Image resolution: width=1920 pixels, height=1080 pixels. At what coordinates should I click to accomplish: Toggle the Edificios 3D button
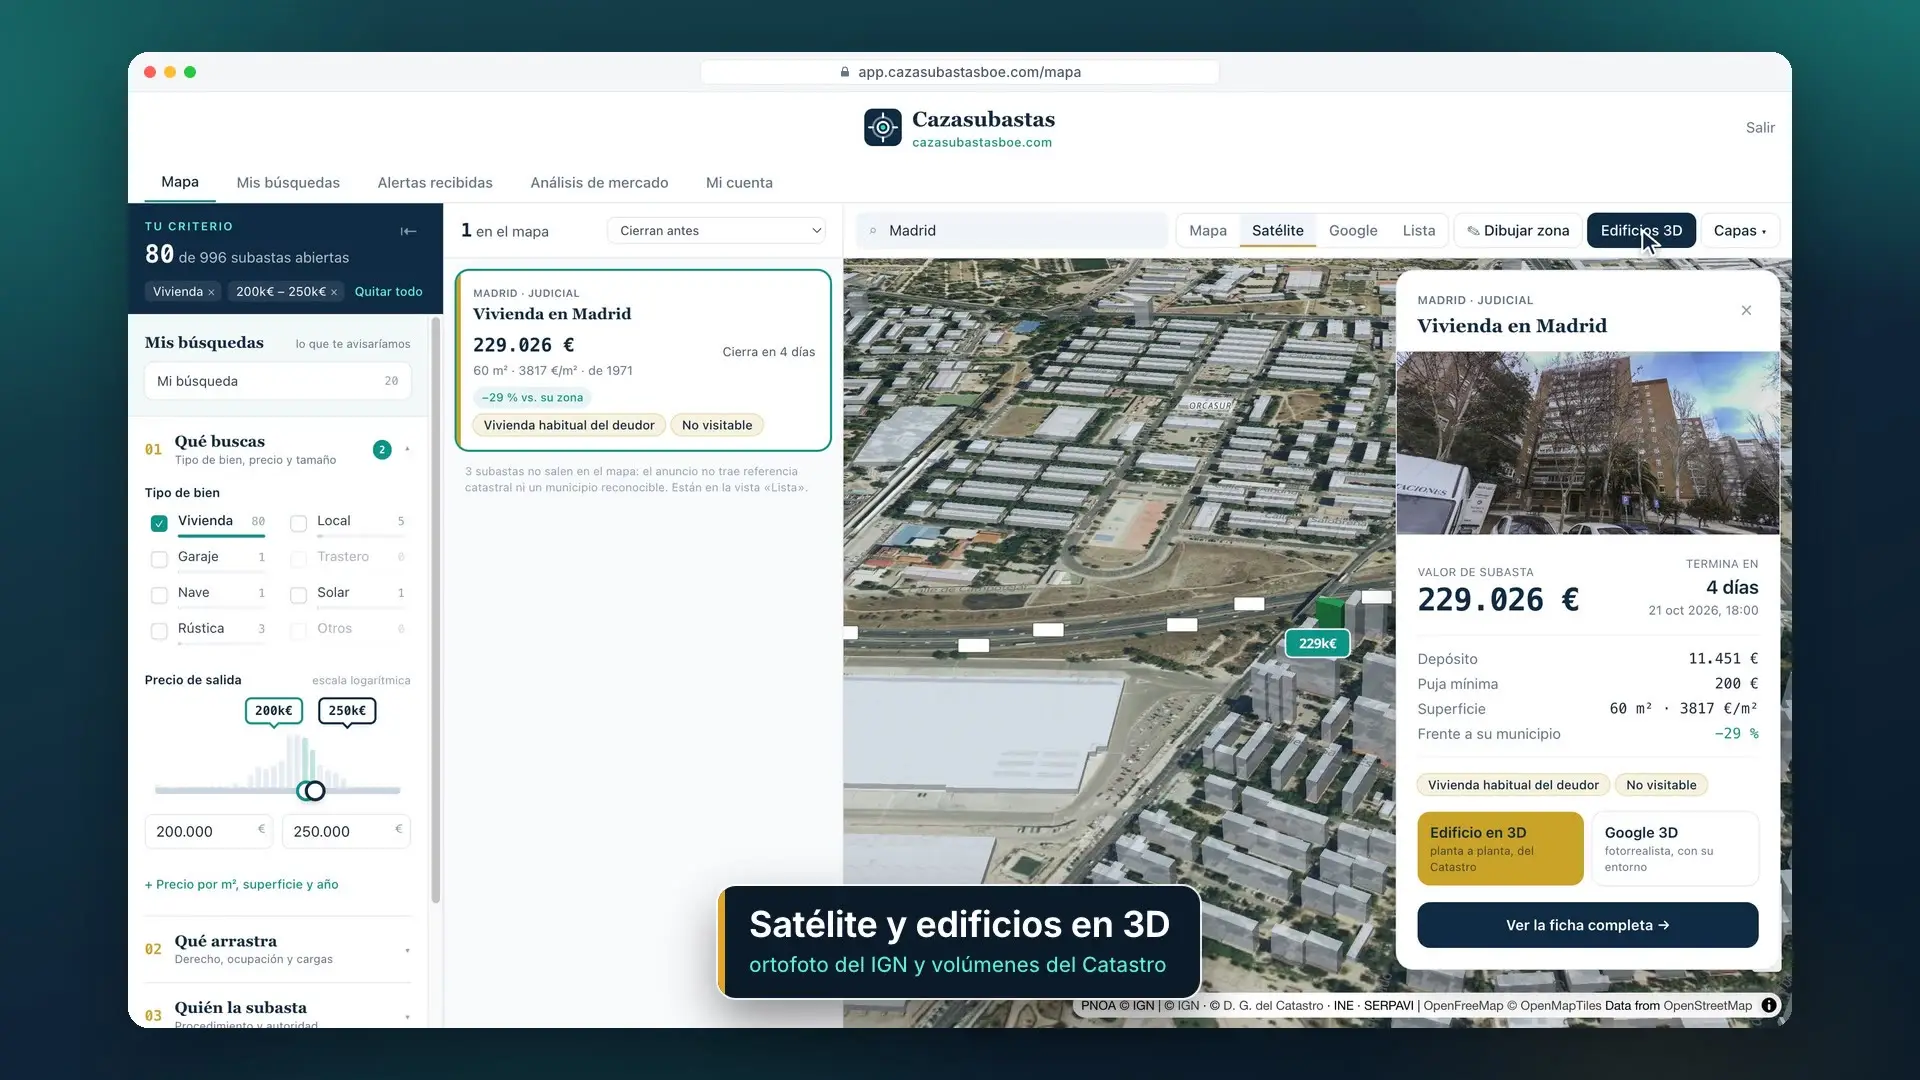pyautogui.click(x=1641, y=231)
